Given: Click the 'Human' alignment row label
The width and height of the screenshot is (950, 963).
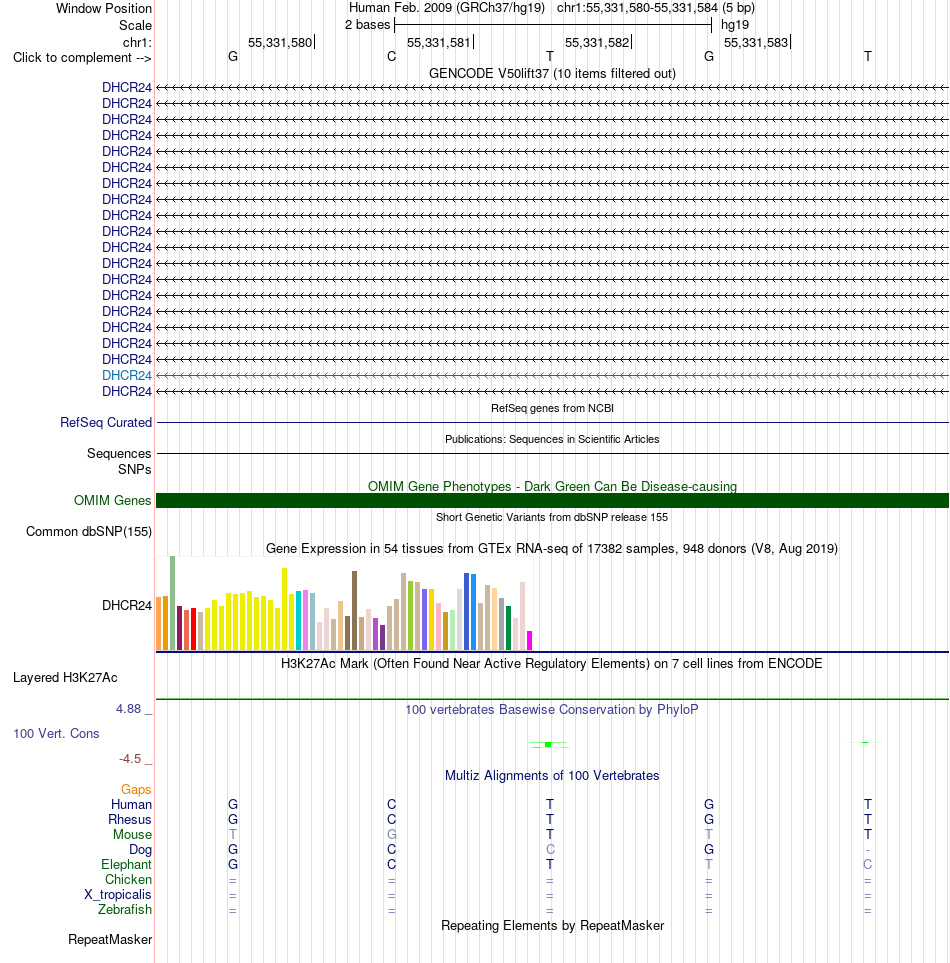Looking at the screenshot, I should [131, 805].
